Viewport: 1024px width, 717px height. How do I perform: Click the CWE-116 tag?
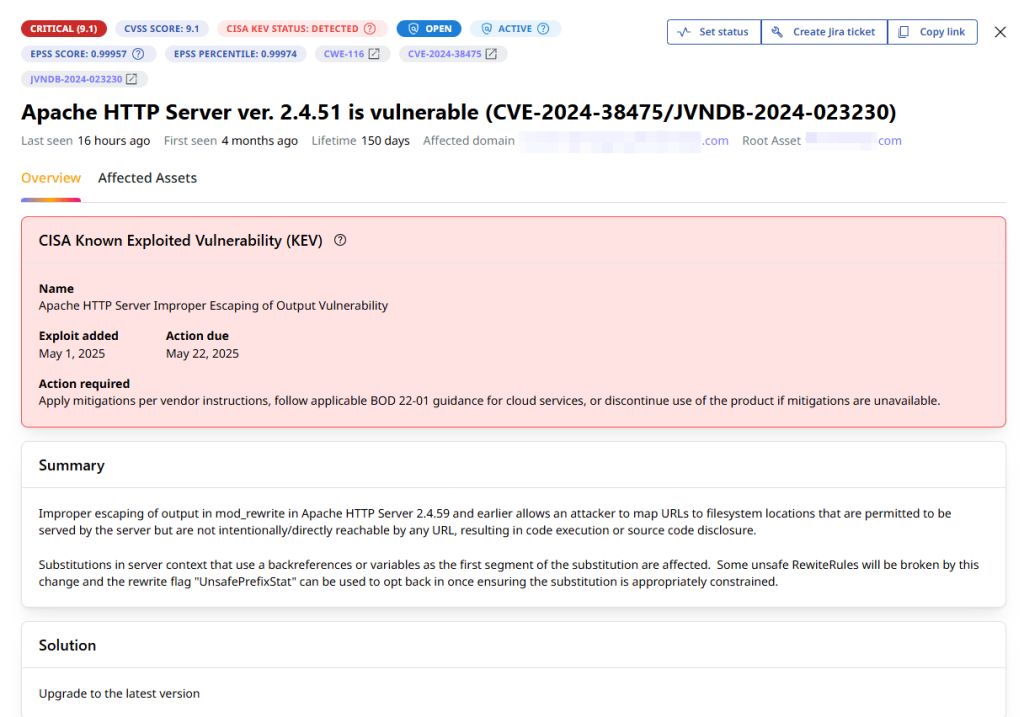click(x=353, y=54)
